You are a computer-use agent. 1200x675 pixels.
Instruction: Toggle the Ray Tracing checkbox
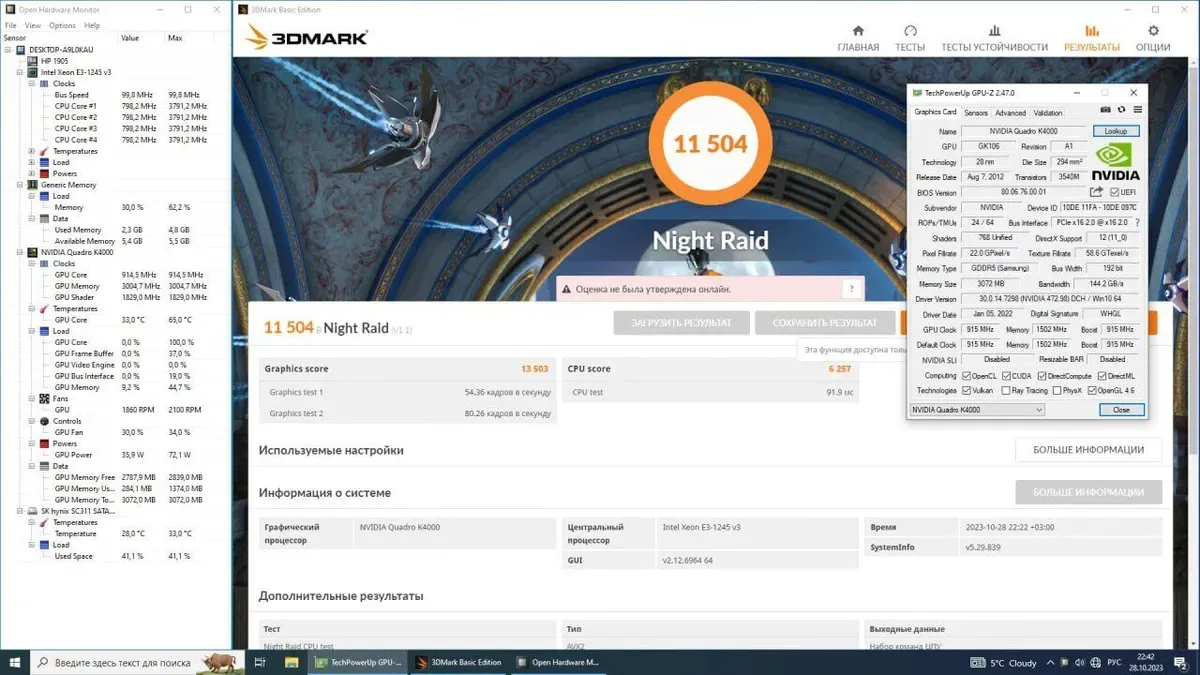click(x=1008, y=391)
